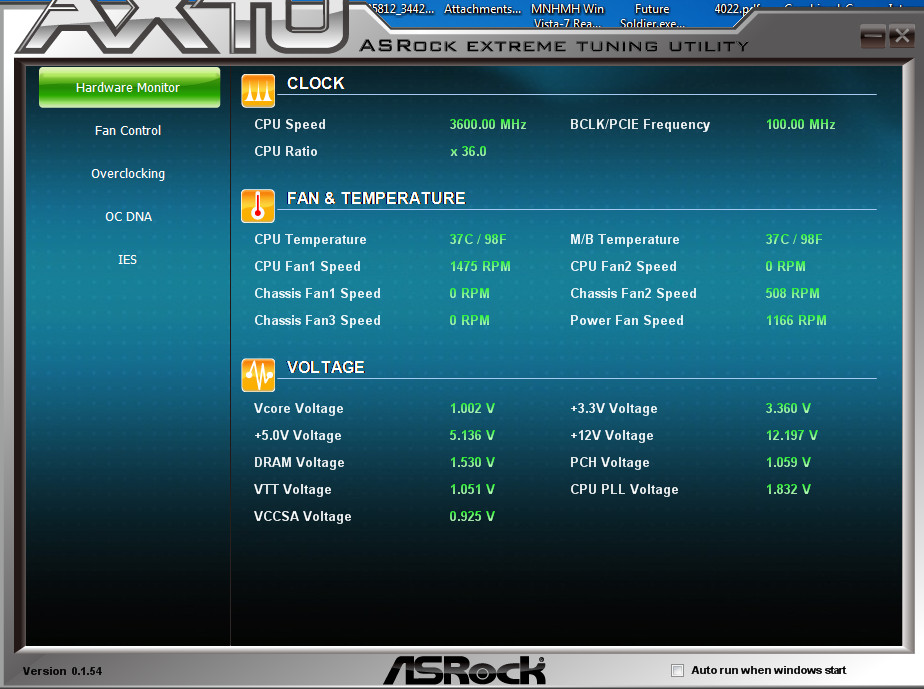Enable Auto run when windows start checkbox
Viewport: 924px width, 689px height.
[x=678, y=670]
